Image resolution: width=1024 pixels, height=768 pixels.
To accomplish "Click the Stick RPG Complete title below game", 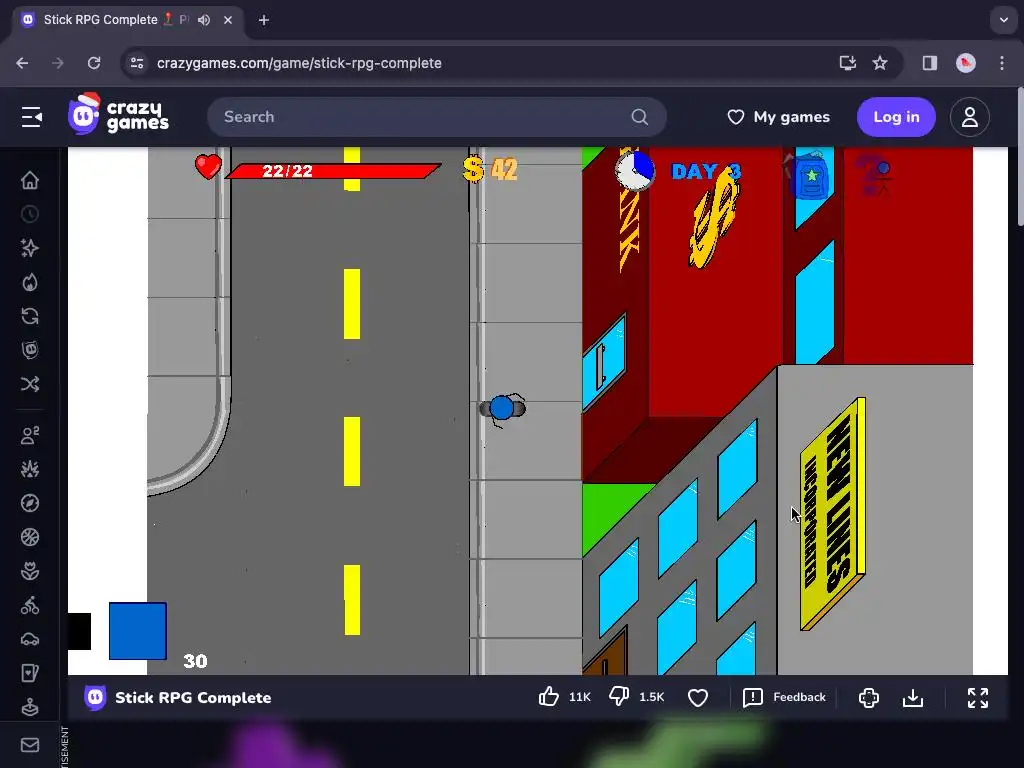I will (193, 697).
